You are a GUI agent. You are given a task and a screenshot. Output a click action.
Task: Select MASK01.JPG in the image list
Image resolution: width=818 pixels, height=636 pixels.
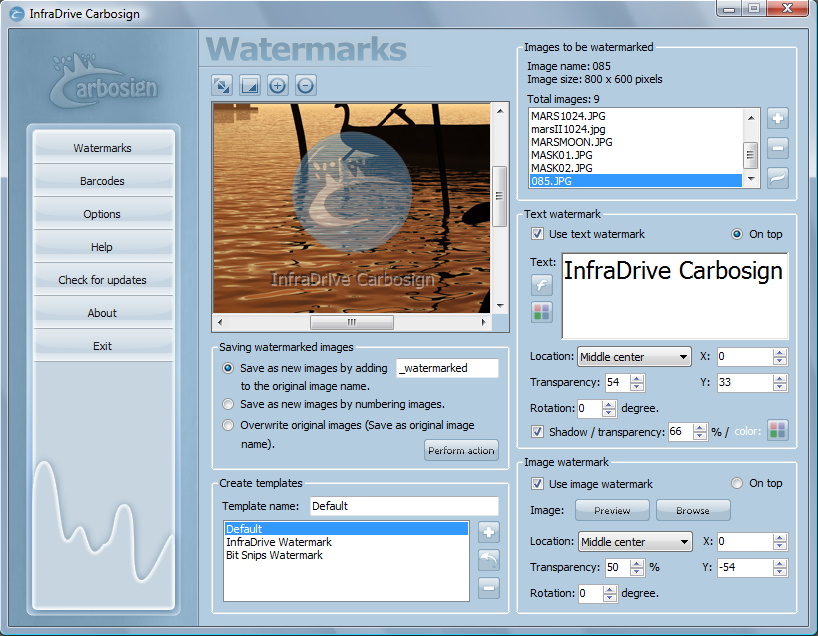coord(635,155)
